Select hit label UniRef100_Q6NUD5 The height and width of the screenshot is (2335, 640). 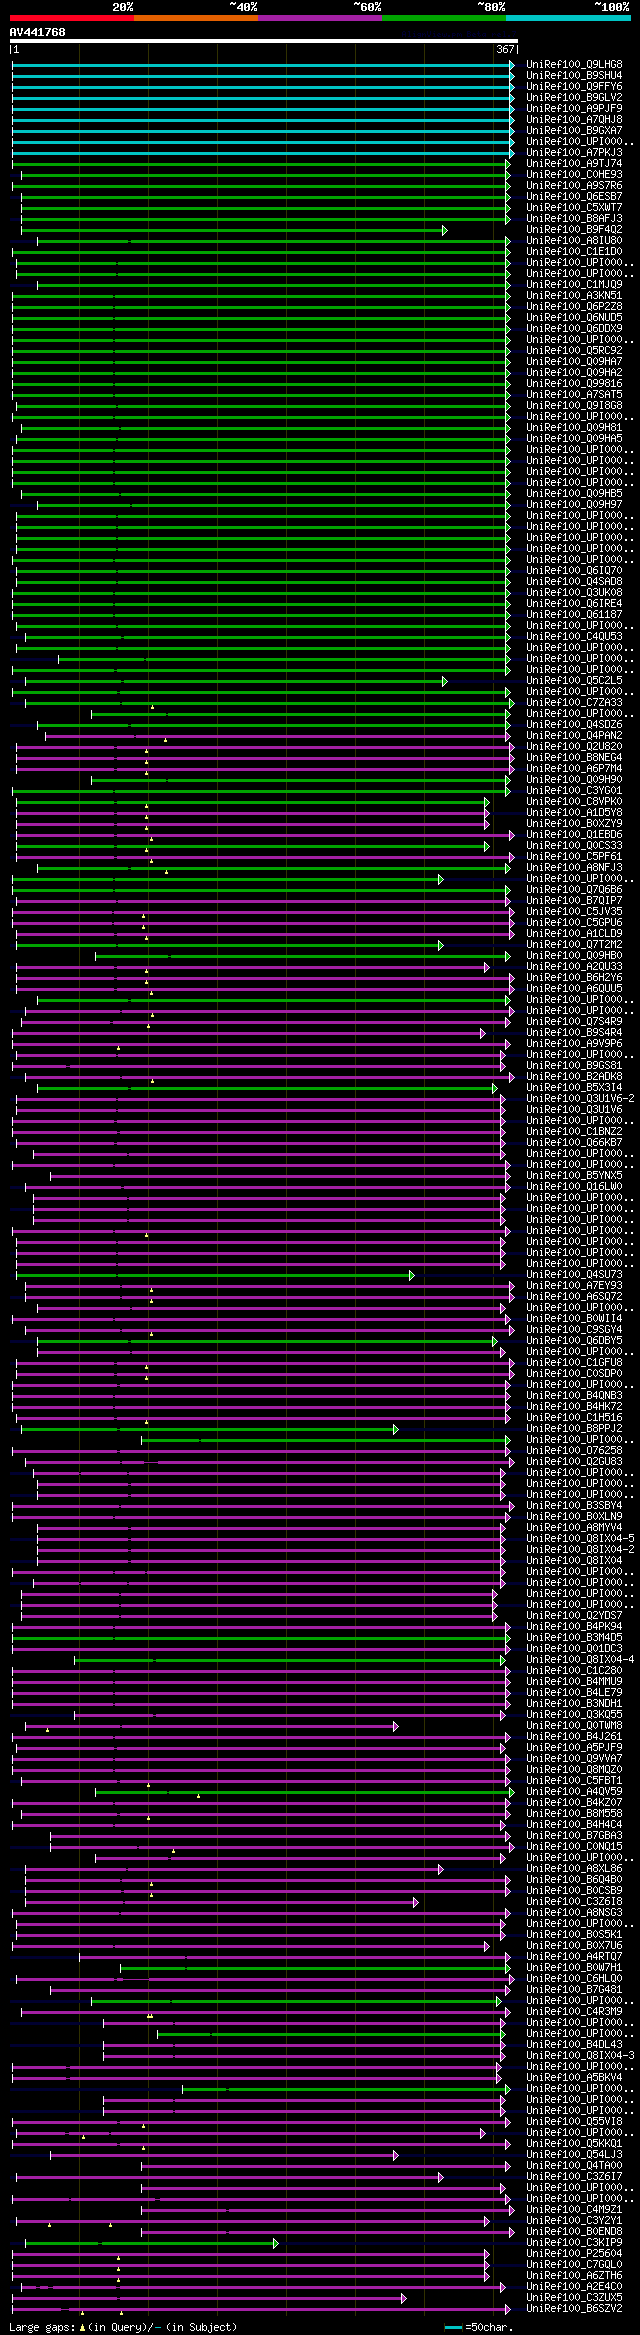(x=574, y=318)
